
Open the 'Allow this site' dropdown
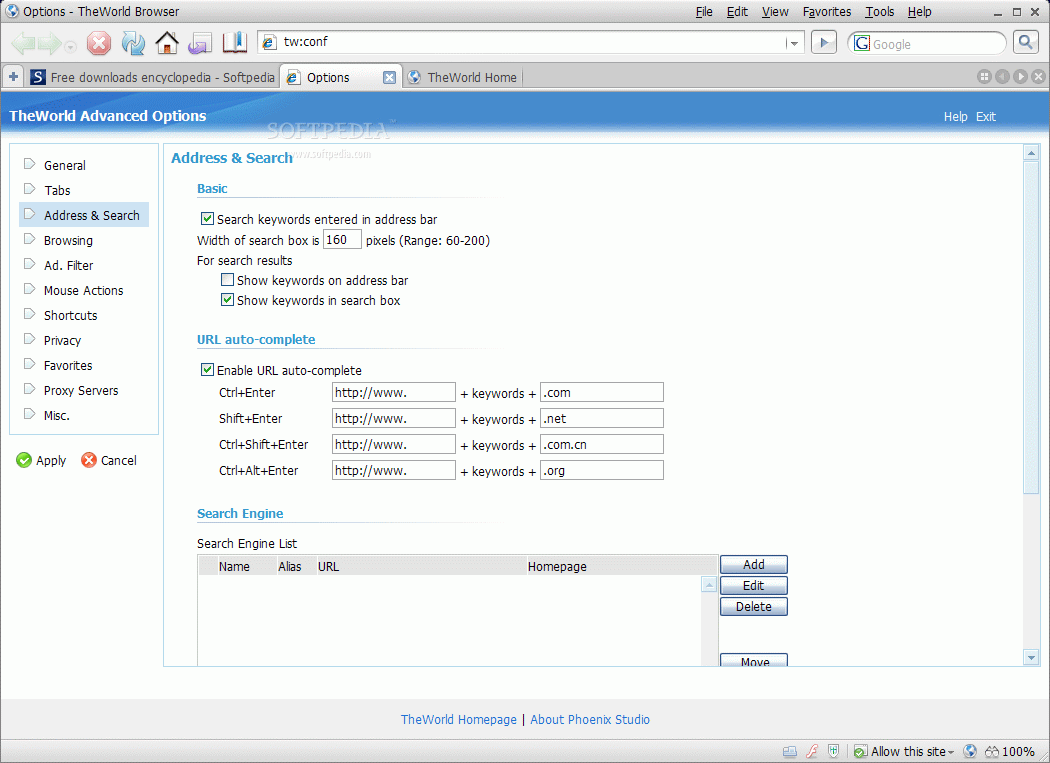904,752
